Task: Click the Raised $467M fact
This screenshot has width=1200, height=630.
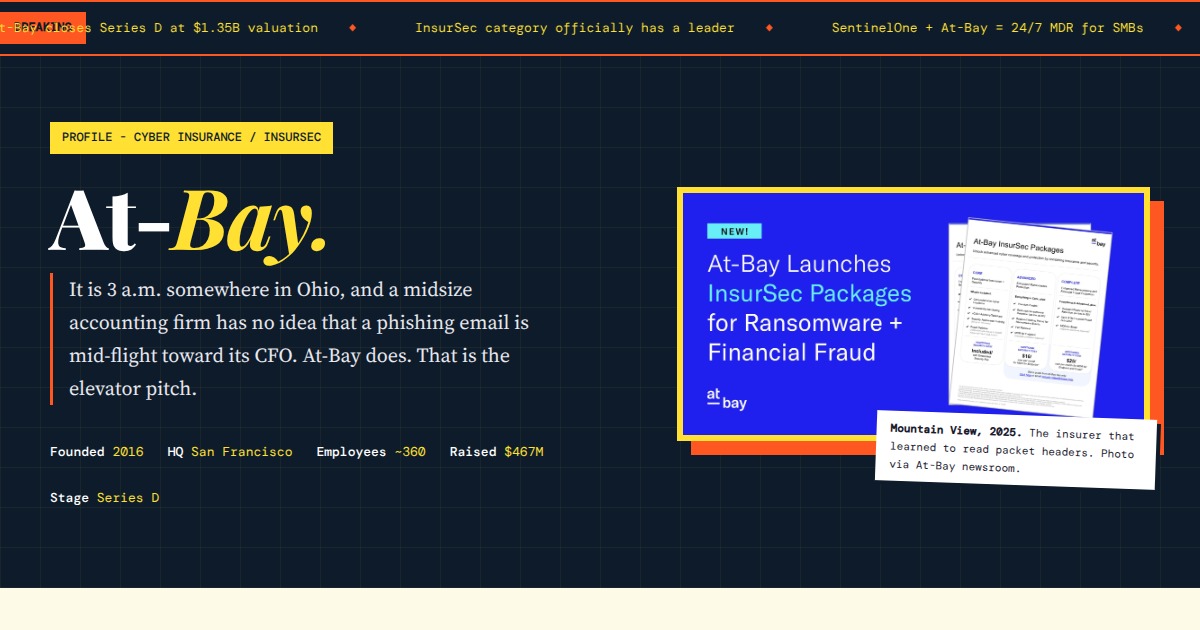Action: [x=497, y=452]
